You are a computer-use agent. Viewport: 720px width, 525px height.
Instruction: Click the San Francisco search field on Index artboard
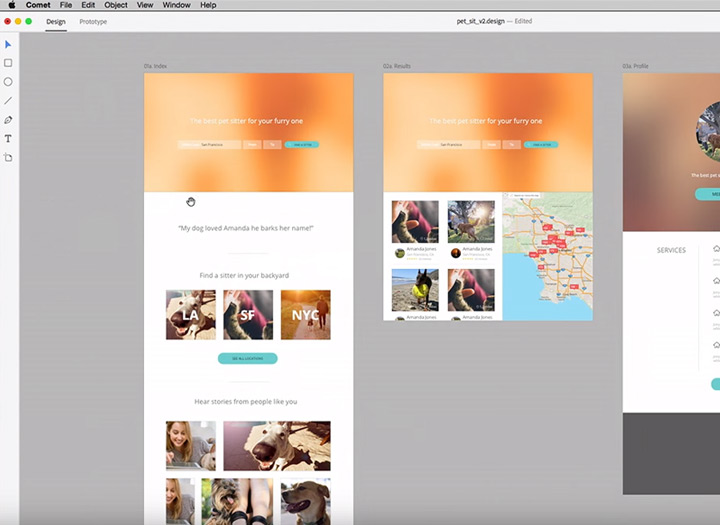click(209, 145)
